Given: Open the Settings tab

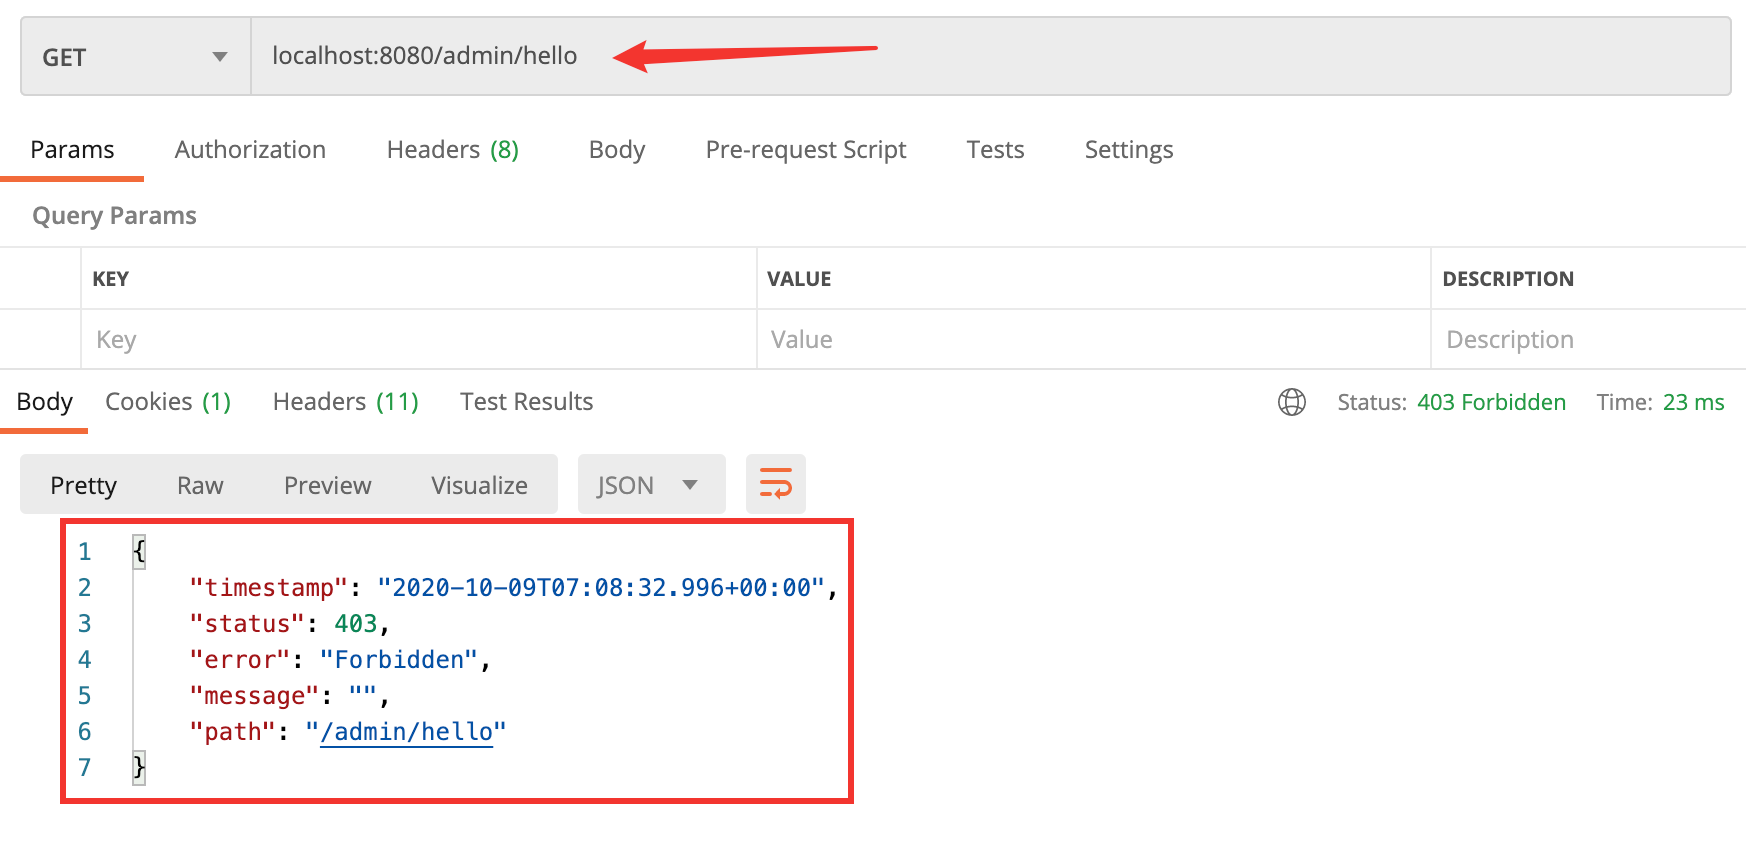Looking at the screenshot, I should click(x=1128, y=150).
